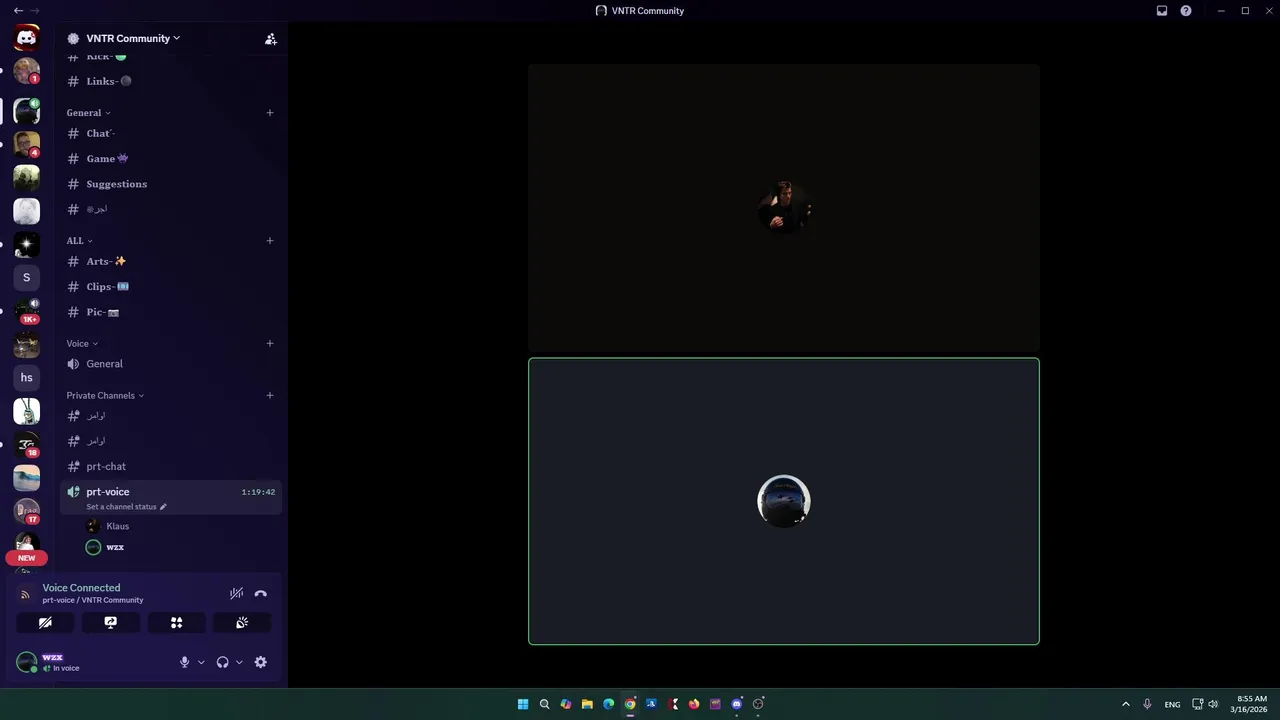This screenshot has height=720, width=1280.
Task: Disconnect from voice with the hang-up icon
Action: [x=261, y=593]
